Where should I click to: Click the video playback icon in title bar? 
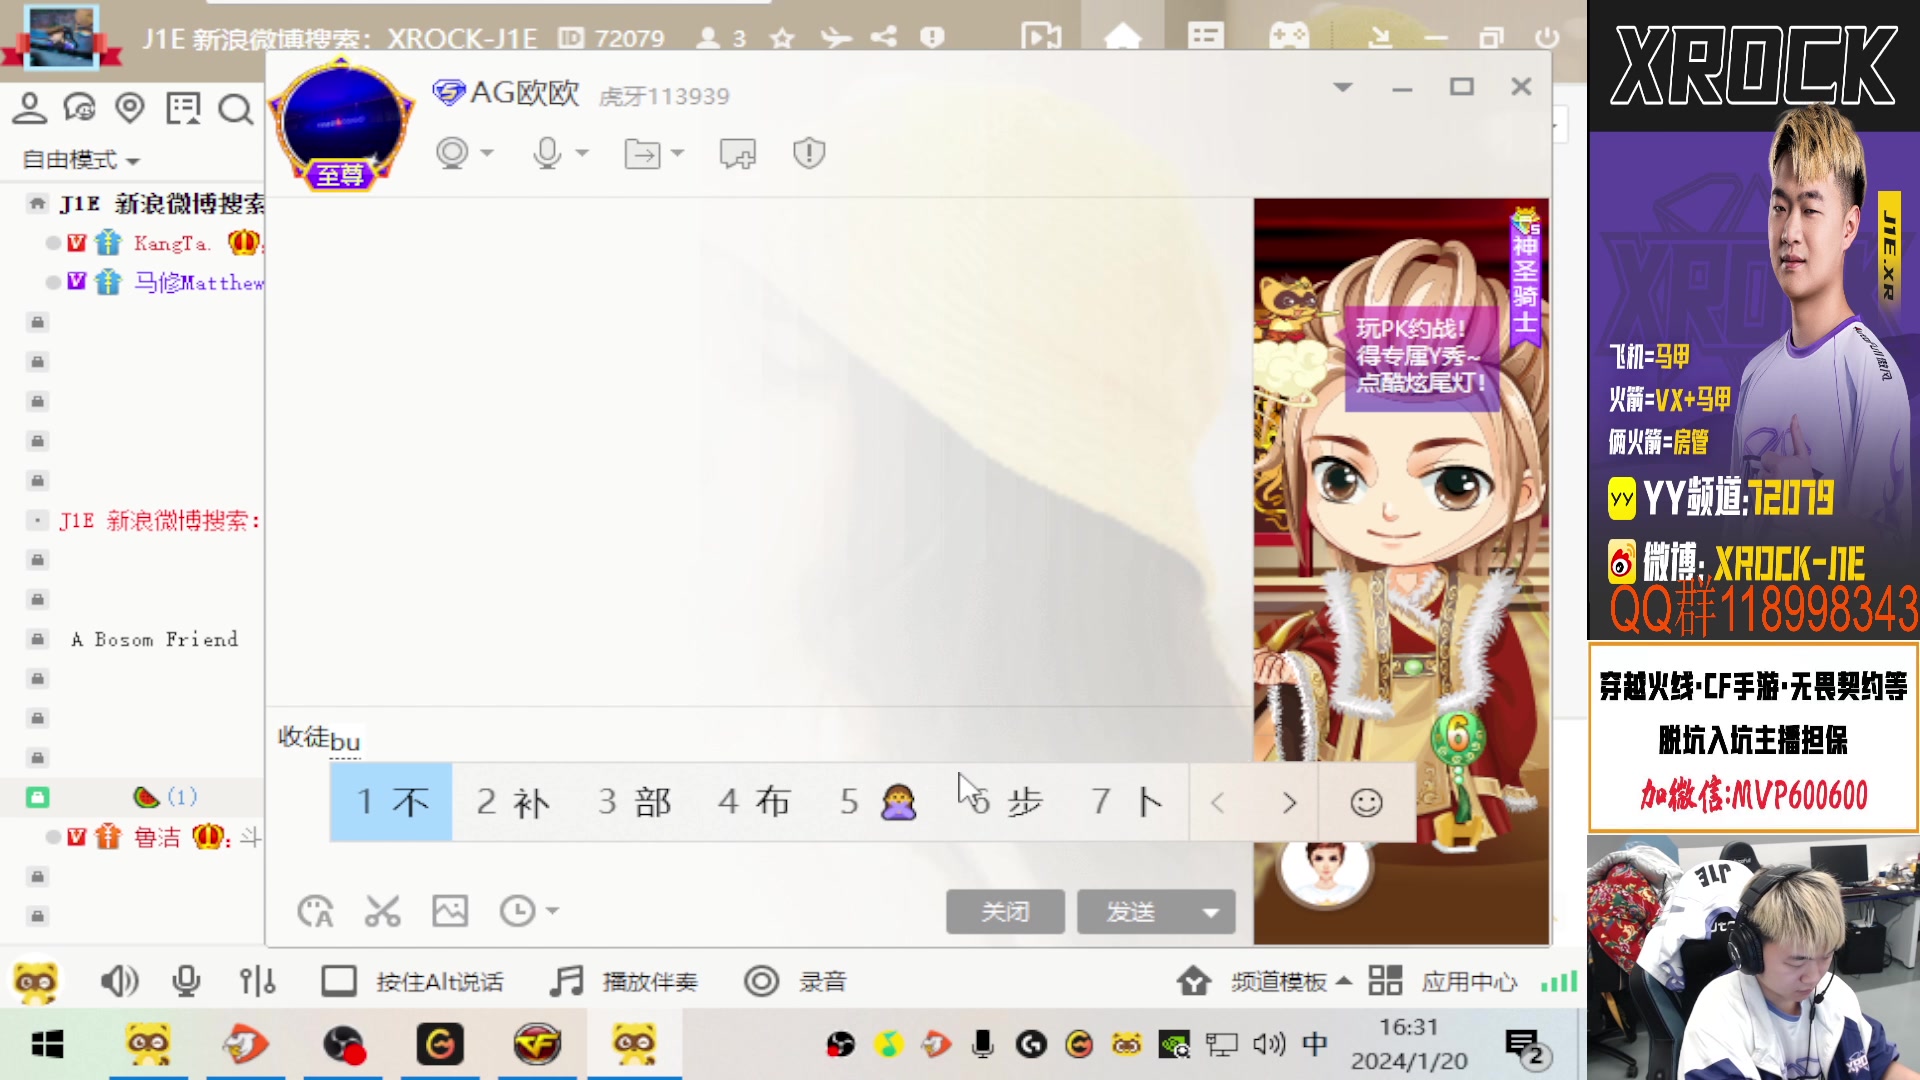click(1041, 37)
